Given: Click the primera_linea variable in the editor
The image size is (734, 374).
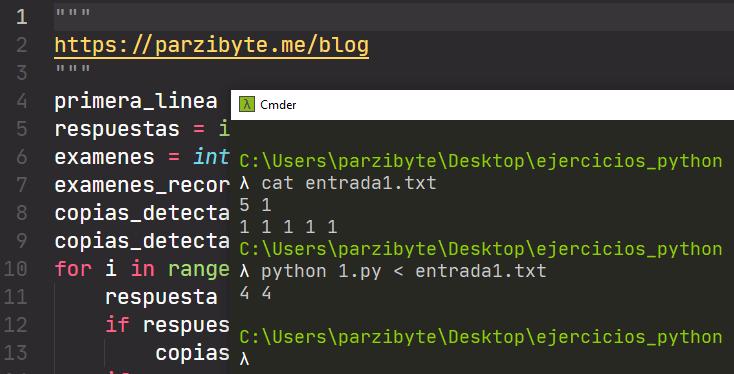Looking at the screenshot, I should pos(136,102).
